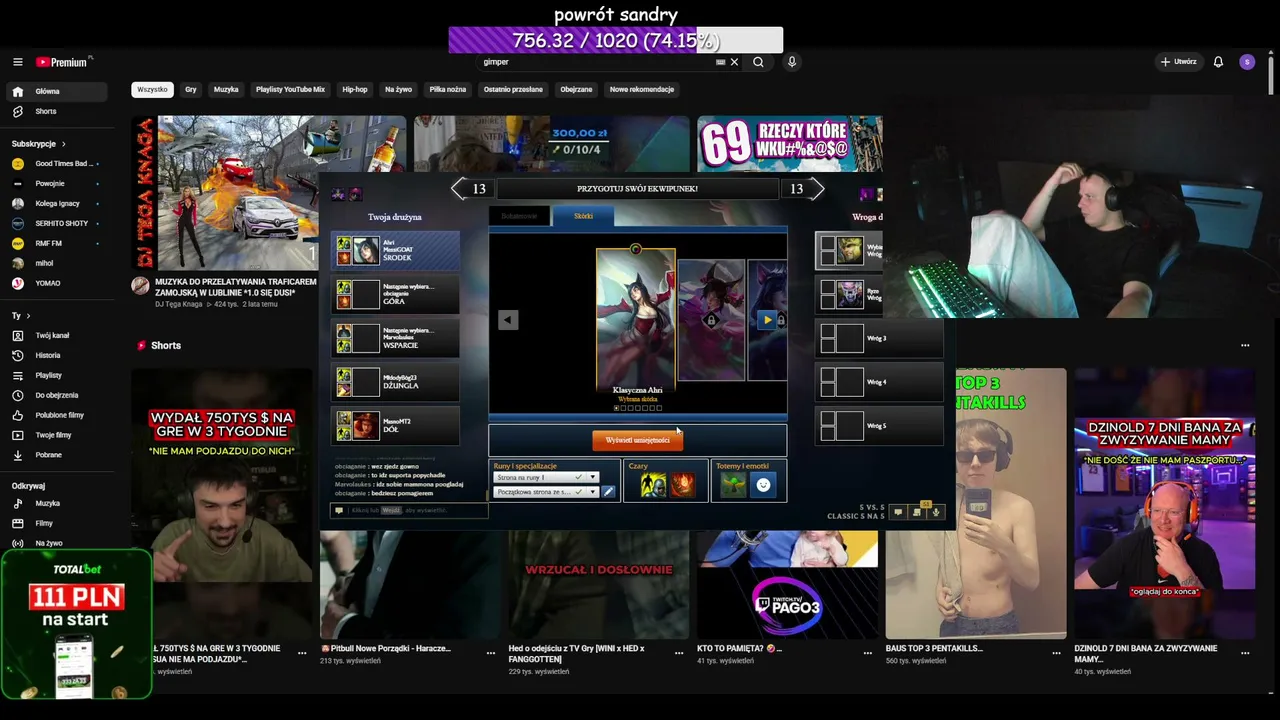Image resolution: width=1280 pixels, height=720 pixels.
Task: Click the champion select chat input field
Action: 409,510
